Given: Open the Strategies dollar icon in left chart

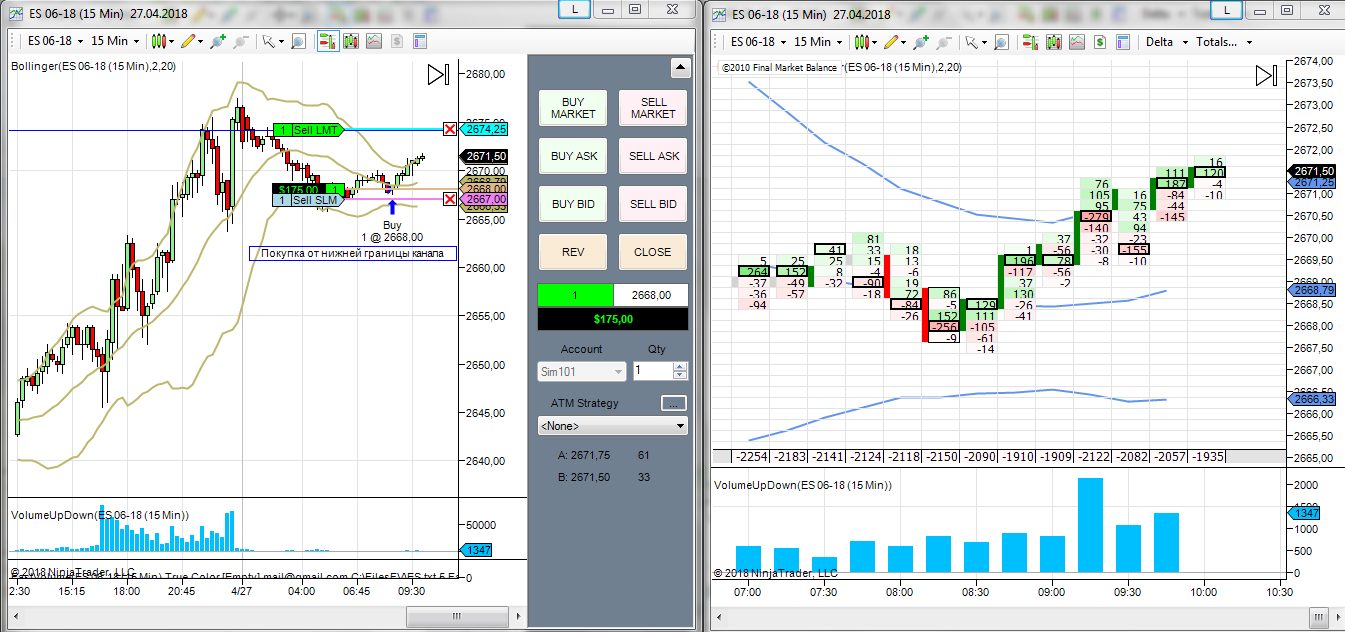Looking at the screenshot, I should click(x=397, y=41).
